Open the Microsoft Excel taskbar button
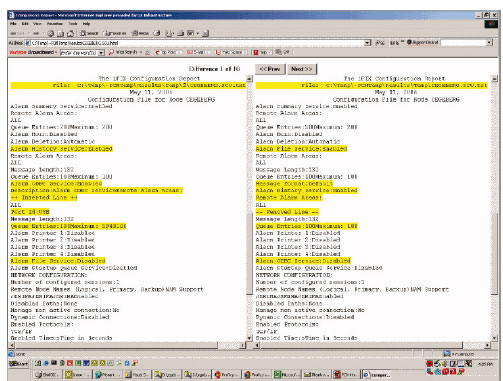Viewport: 503px width, 381px height. pyautogui.click(x=286, y=375)
